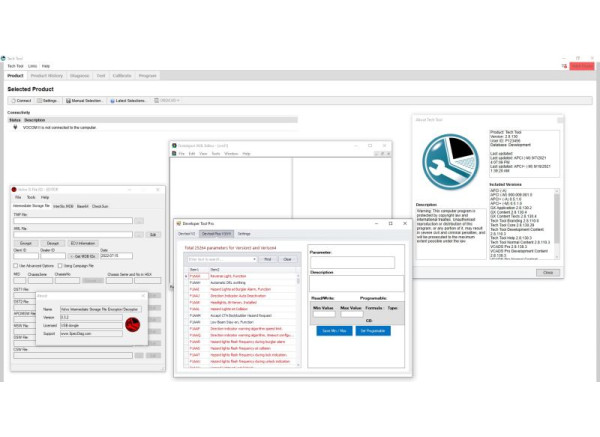The height and width of the screenshot is (437, 600).
Task: Open the Base64 tab
Action: point(83,205)
